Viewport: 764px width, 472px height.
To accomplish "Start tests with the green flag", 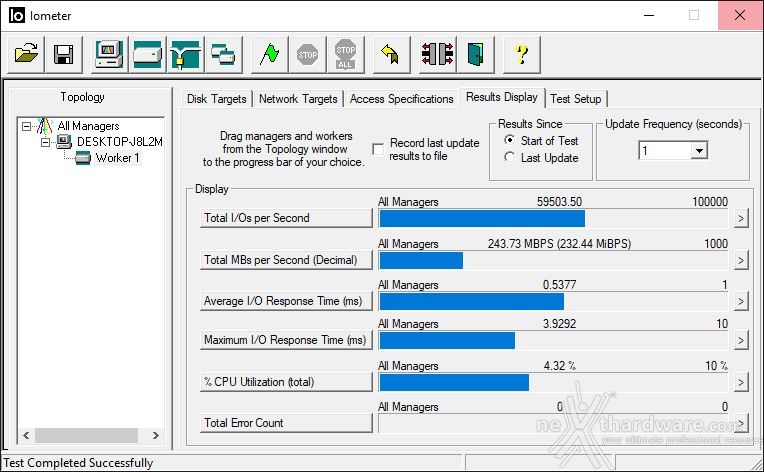I will click(269, 54).
